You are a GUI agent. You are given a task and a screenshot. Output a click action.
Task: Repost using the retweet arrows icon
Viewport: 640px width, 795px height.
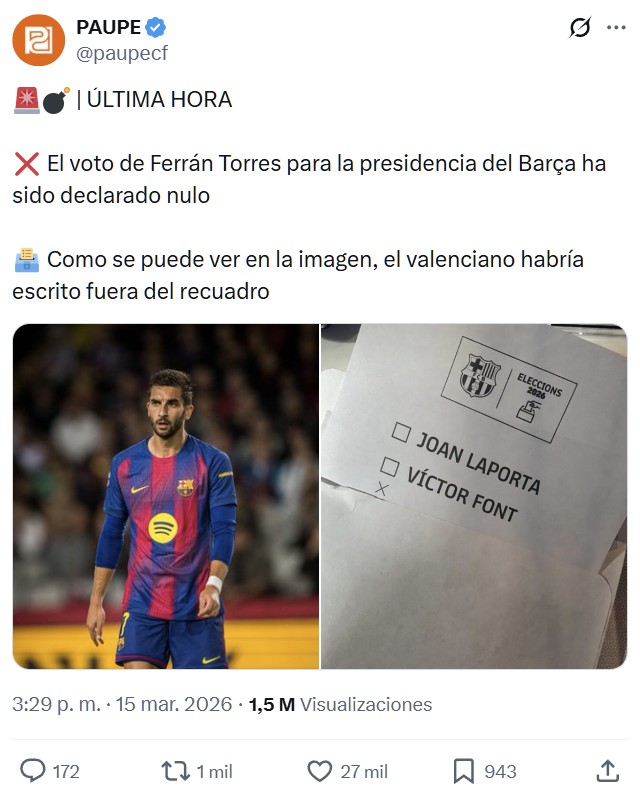[175, 771]
